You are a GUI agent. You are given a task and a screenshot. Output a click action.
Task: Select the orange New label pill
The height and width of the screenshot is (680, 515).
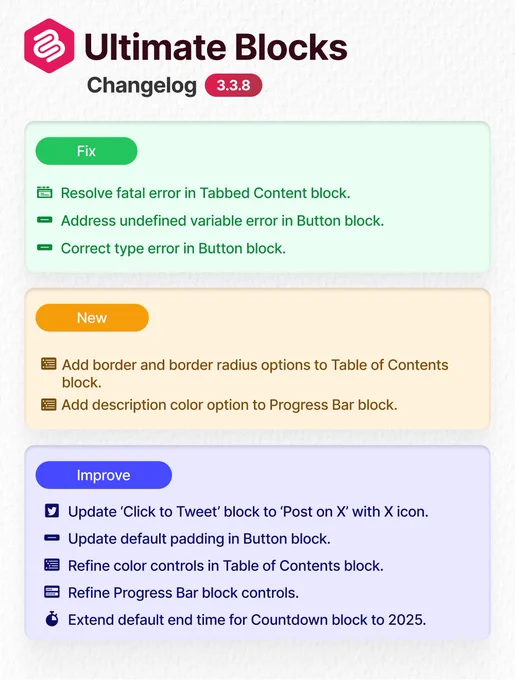[x=92, y=317]
